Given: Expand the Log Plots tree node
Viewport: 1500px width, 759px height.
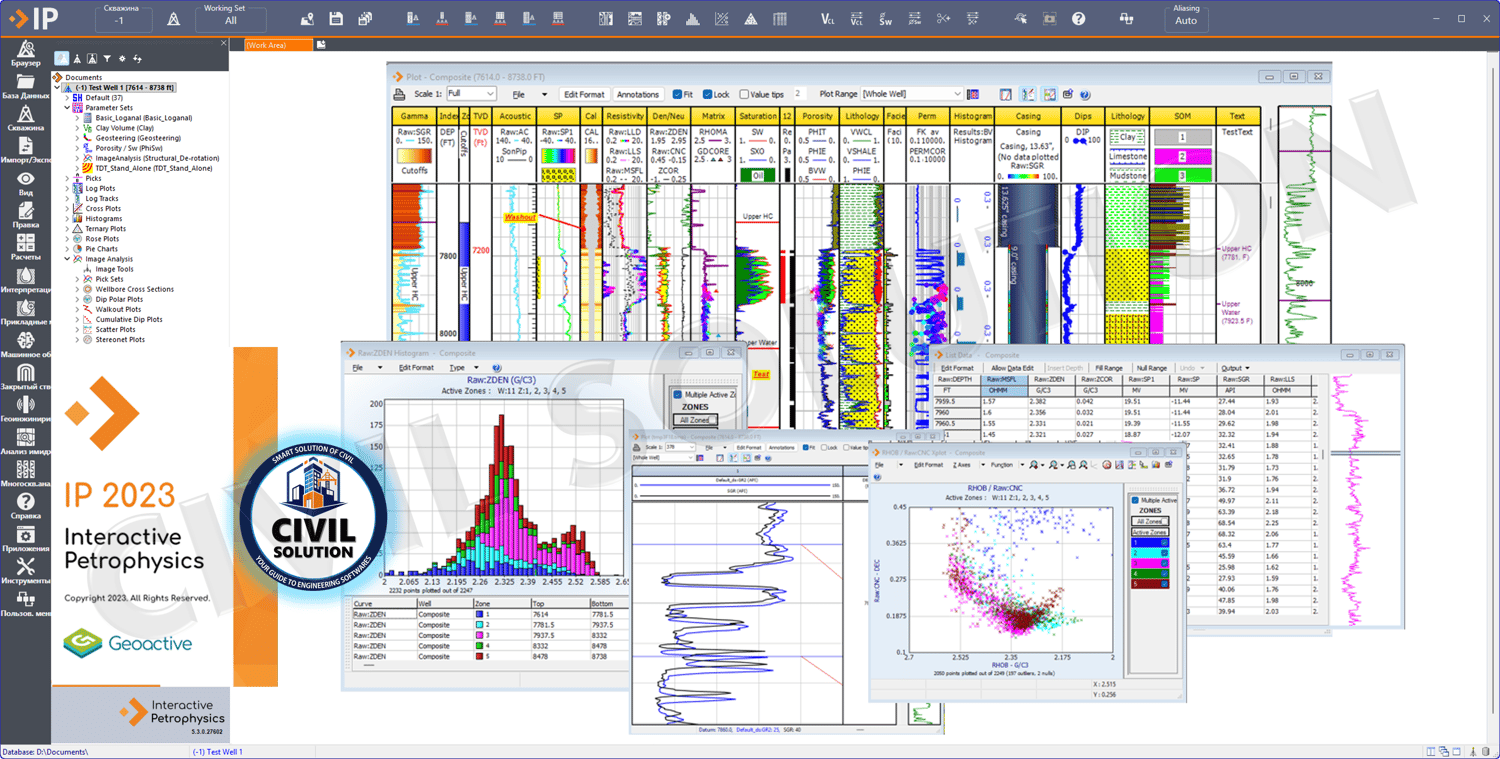Looking at the screenshot, I should coord(67,188).
